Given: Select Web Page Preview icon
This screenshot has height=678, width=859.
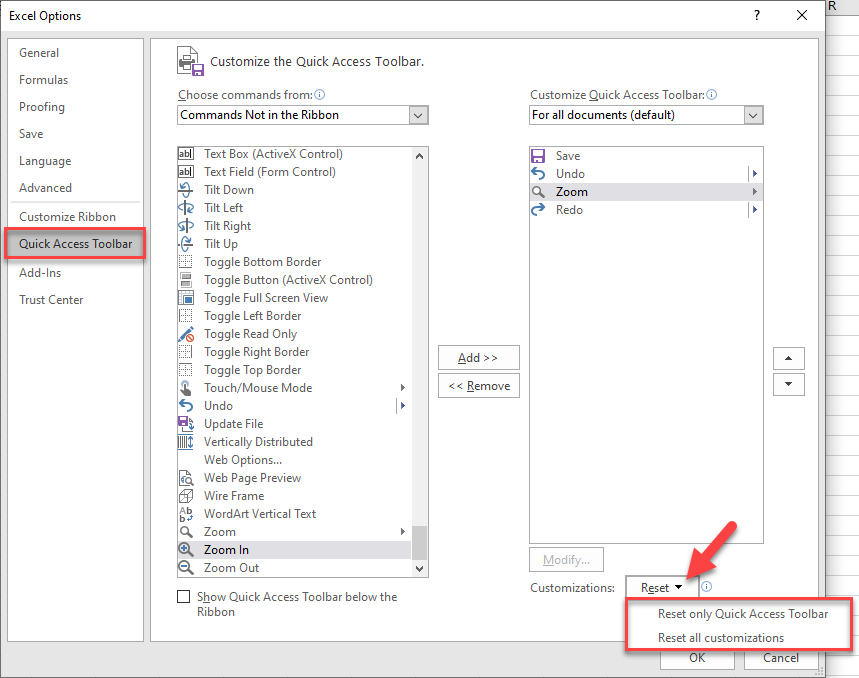Looking at the screenshot, I should 186,478.
